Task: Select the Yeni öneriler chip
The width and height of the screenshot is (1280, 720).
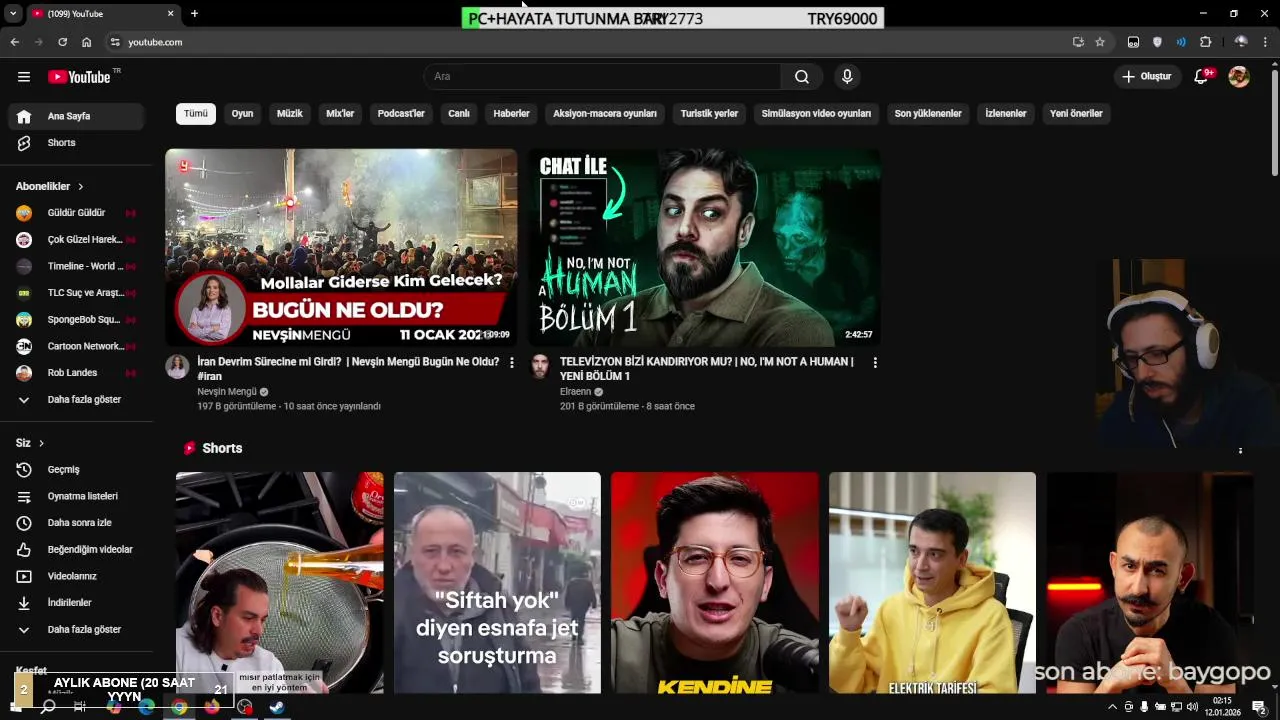Action: (1076, 114)
